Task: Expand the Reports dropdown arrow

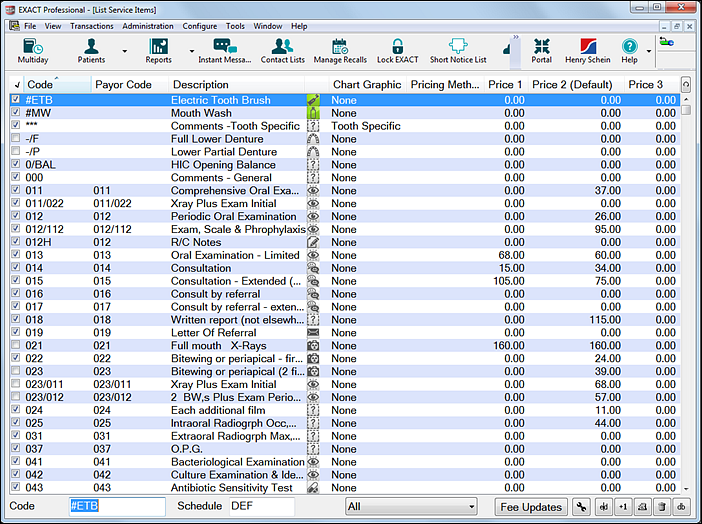Action: (191, 51)
